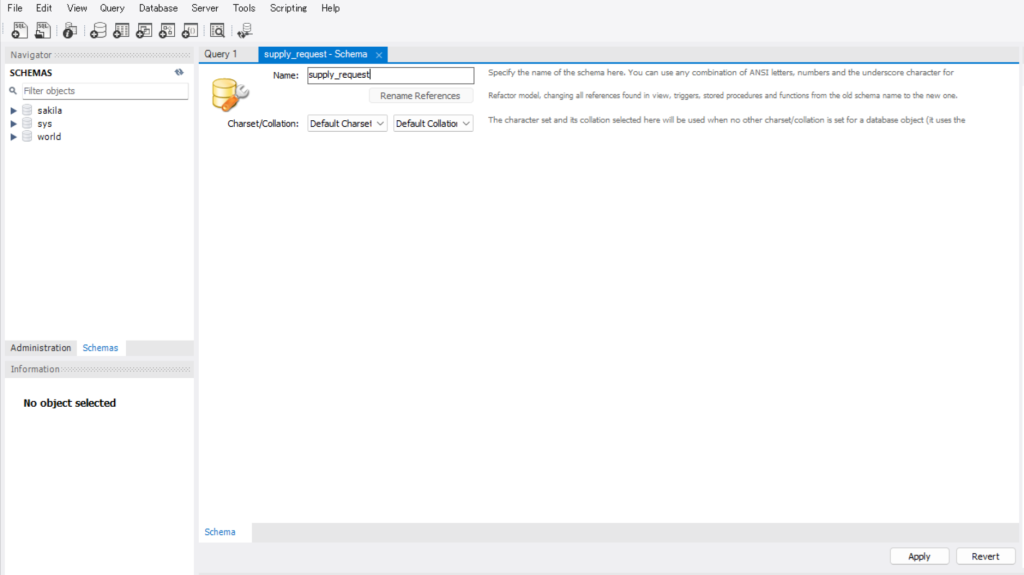Switch to the Query 1 tab
The image size is (1024, 575).
coord(221,54)
